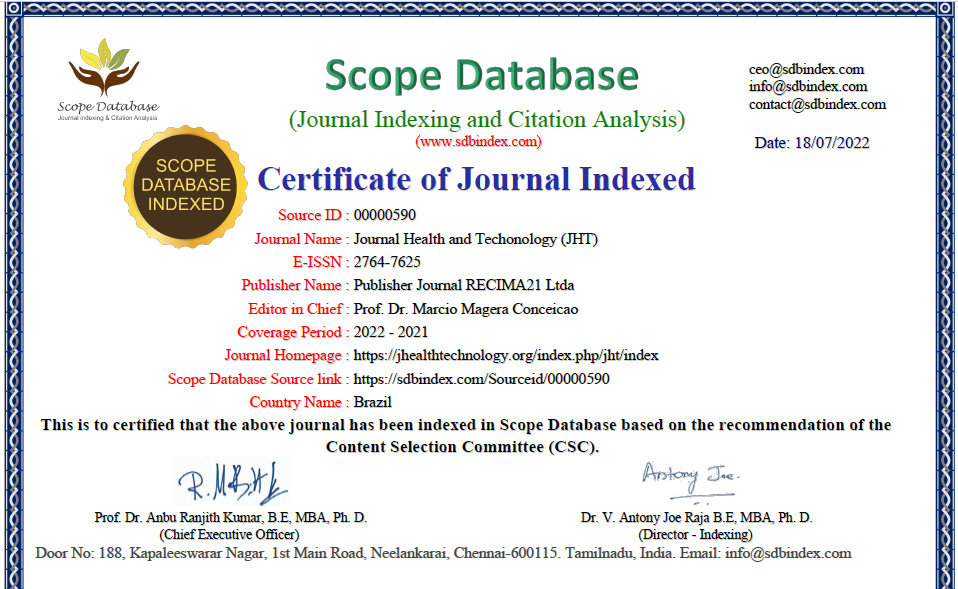Click Dr. V. Antony Joe Raja name
The width and height of the screenshot is (958, 589).
(x=697, y=518)
